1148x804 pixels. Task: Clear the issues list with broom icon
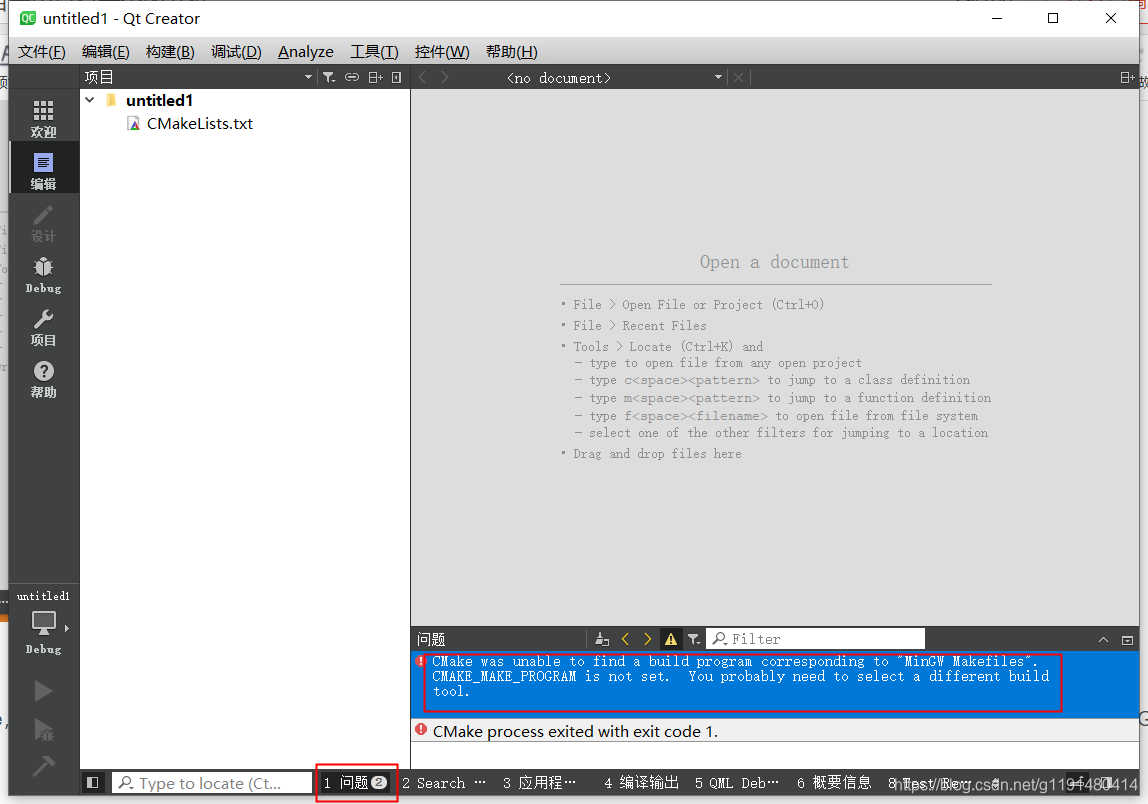602,639
